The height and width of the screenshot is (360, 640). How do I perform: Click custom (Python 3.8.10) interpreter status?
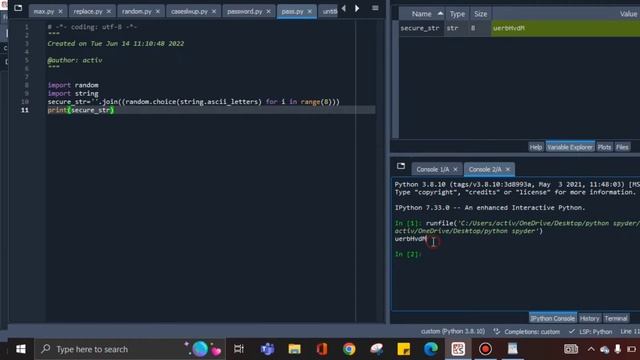pos(453,331)
